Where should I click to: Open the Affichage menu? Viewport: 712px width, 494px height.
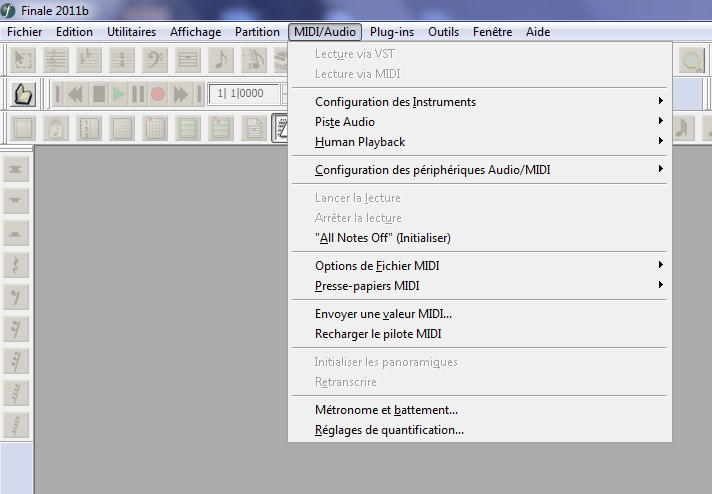(195, 32)
